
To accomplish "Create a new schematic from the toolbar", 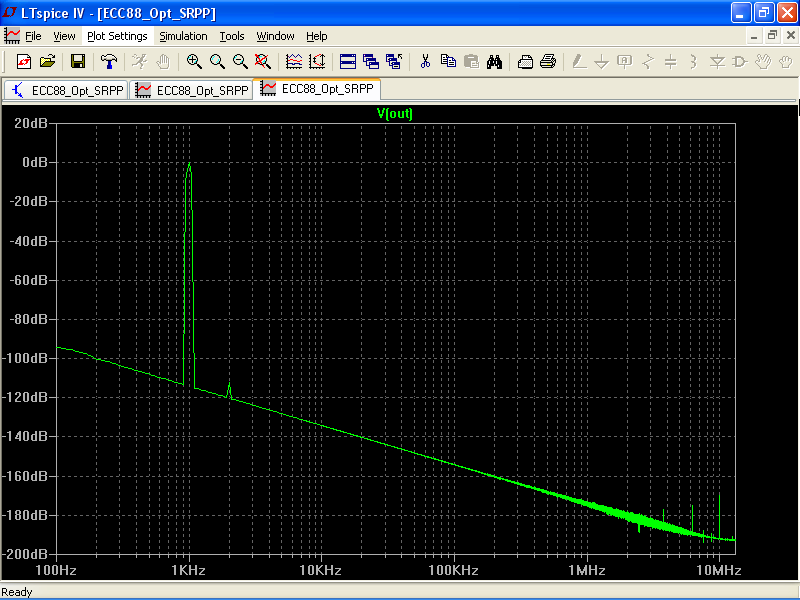I will [x=24, y=62].
